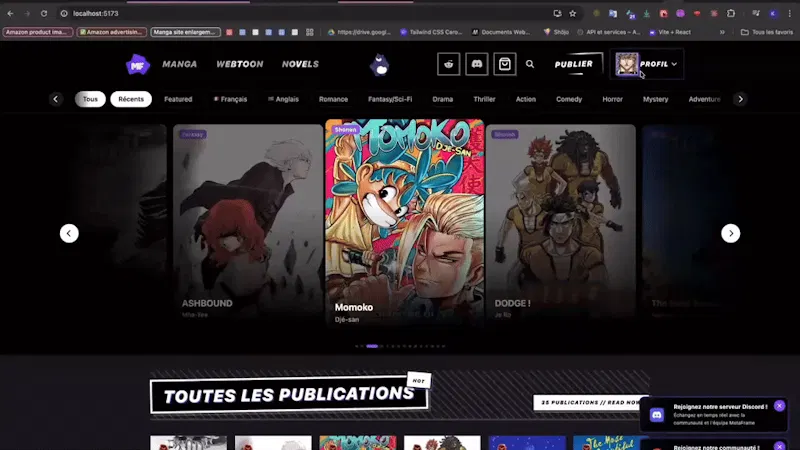The height and width of the screenshot is (450, 800).
Task: Select the Adventure genre filter
Action: point(704,99)
